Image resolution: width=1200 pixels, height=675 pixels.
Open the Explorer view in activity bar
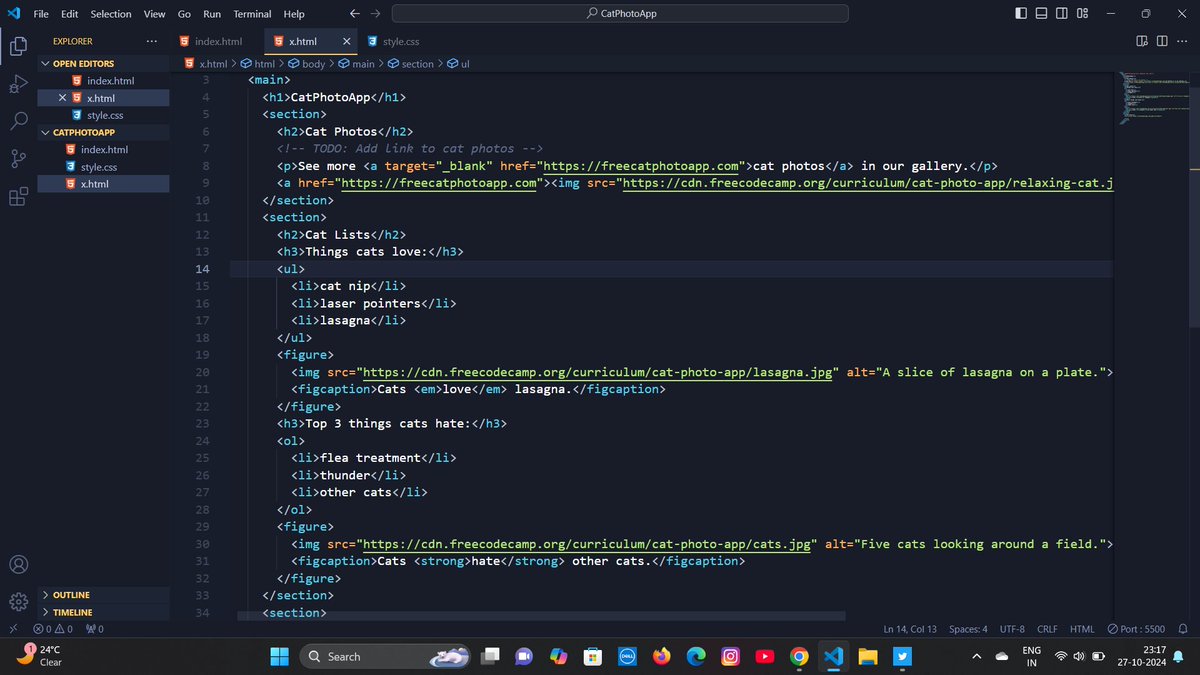(18, 46)
